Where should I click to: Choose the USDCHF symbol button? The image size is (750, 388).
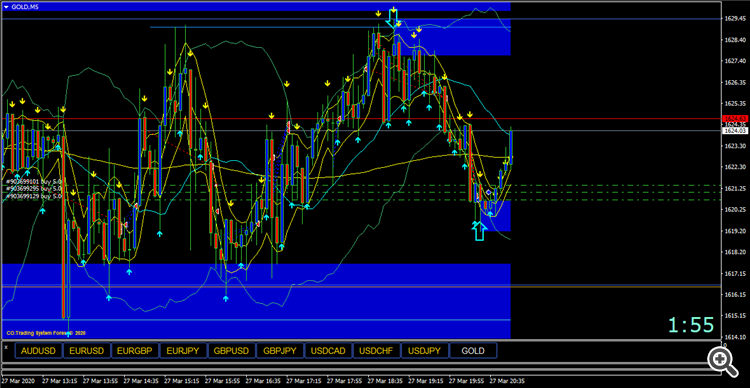[x=376, y=351]
